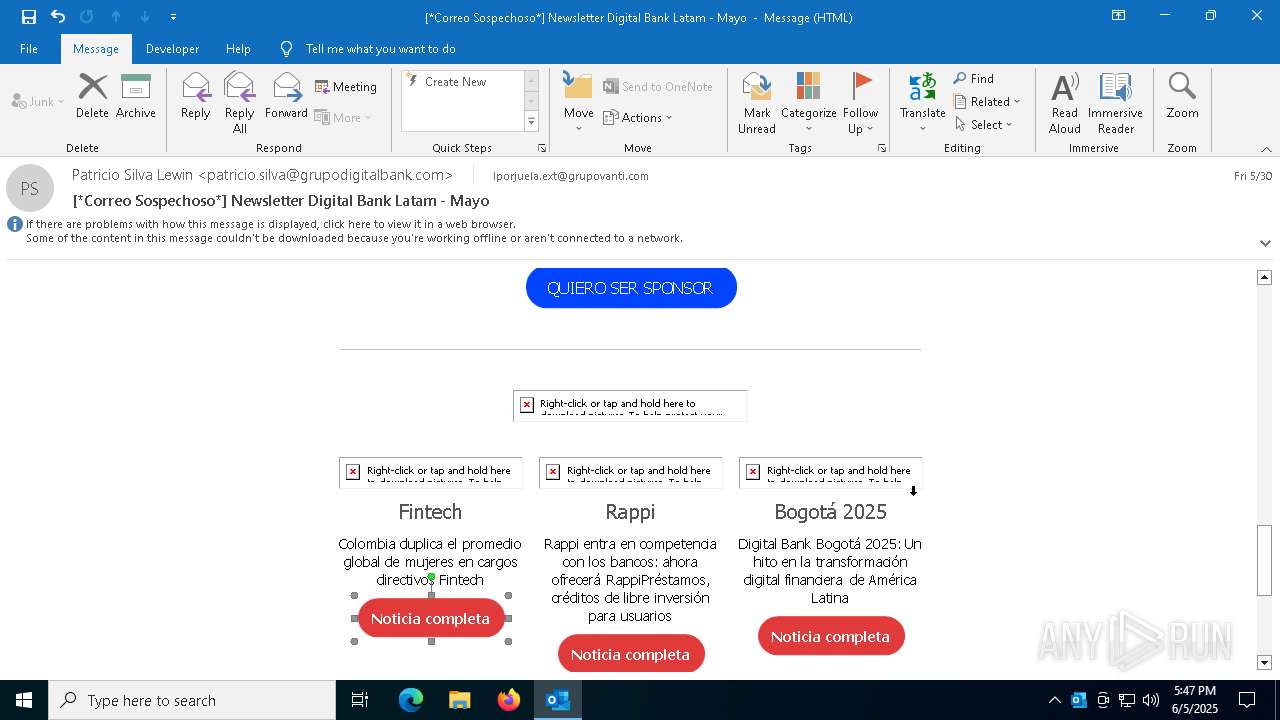
Task: Open the Junk dropdown
Action: (x=38, y=101)
